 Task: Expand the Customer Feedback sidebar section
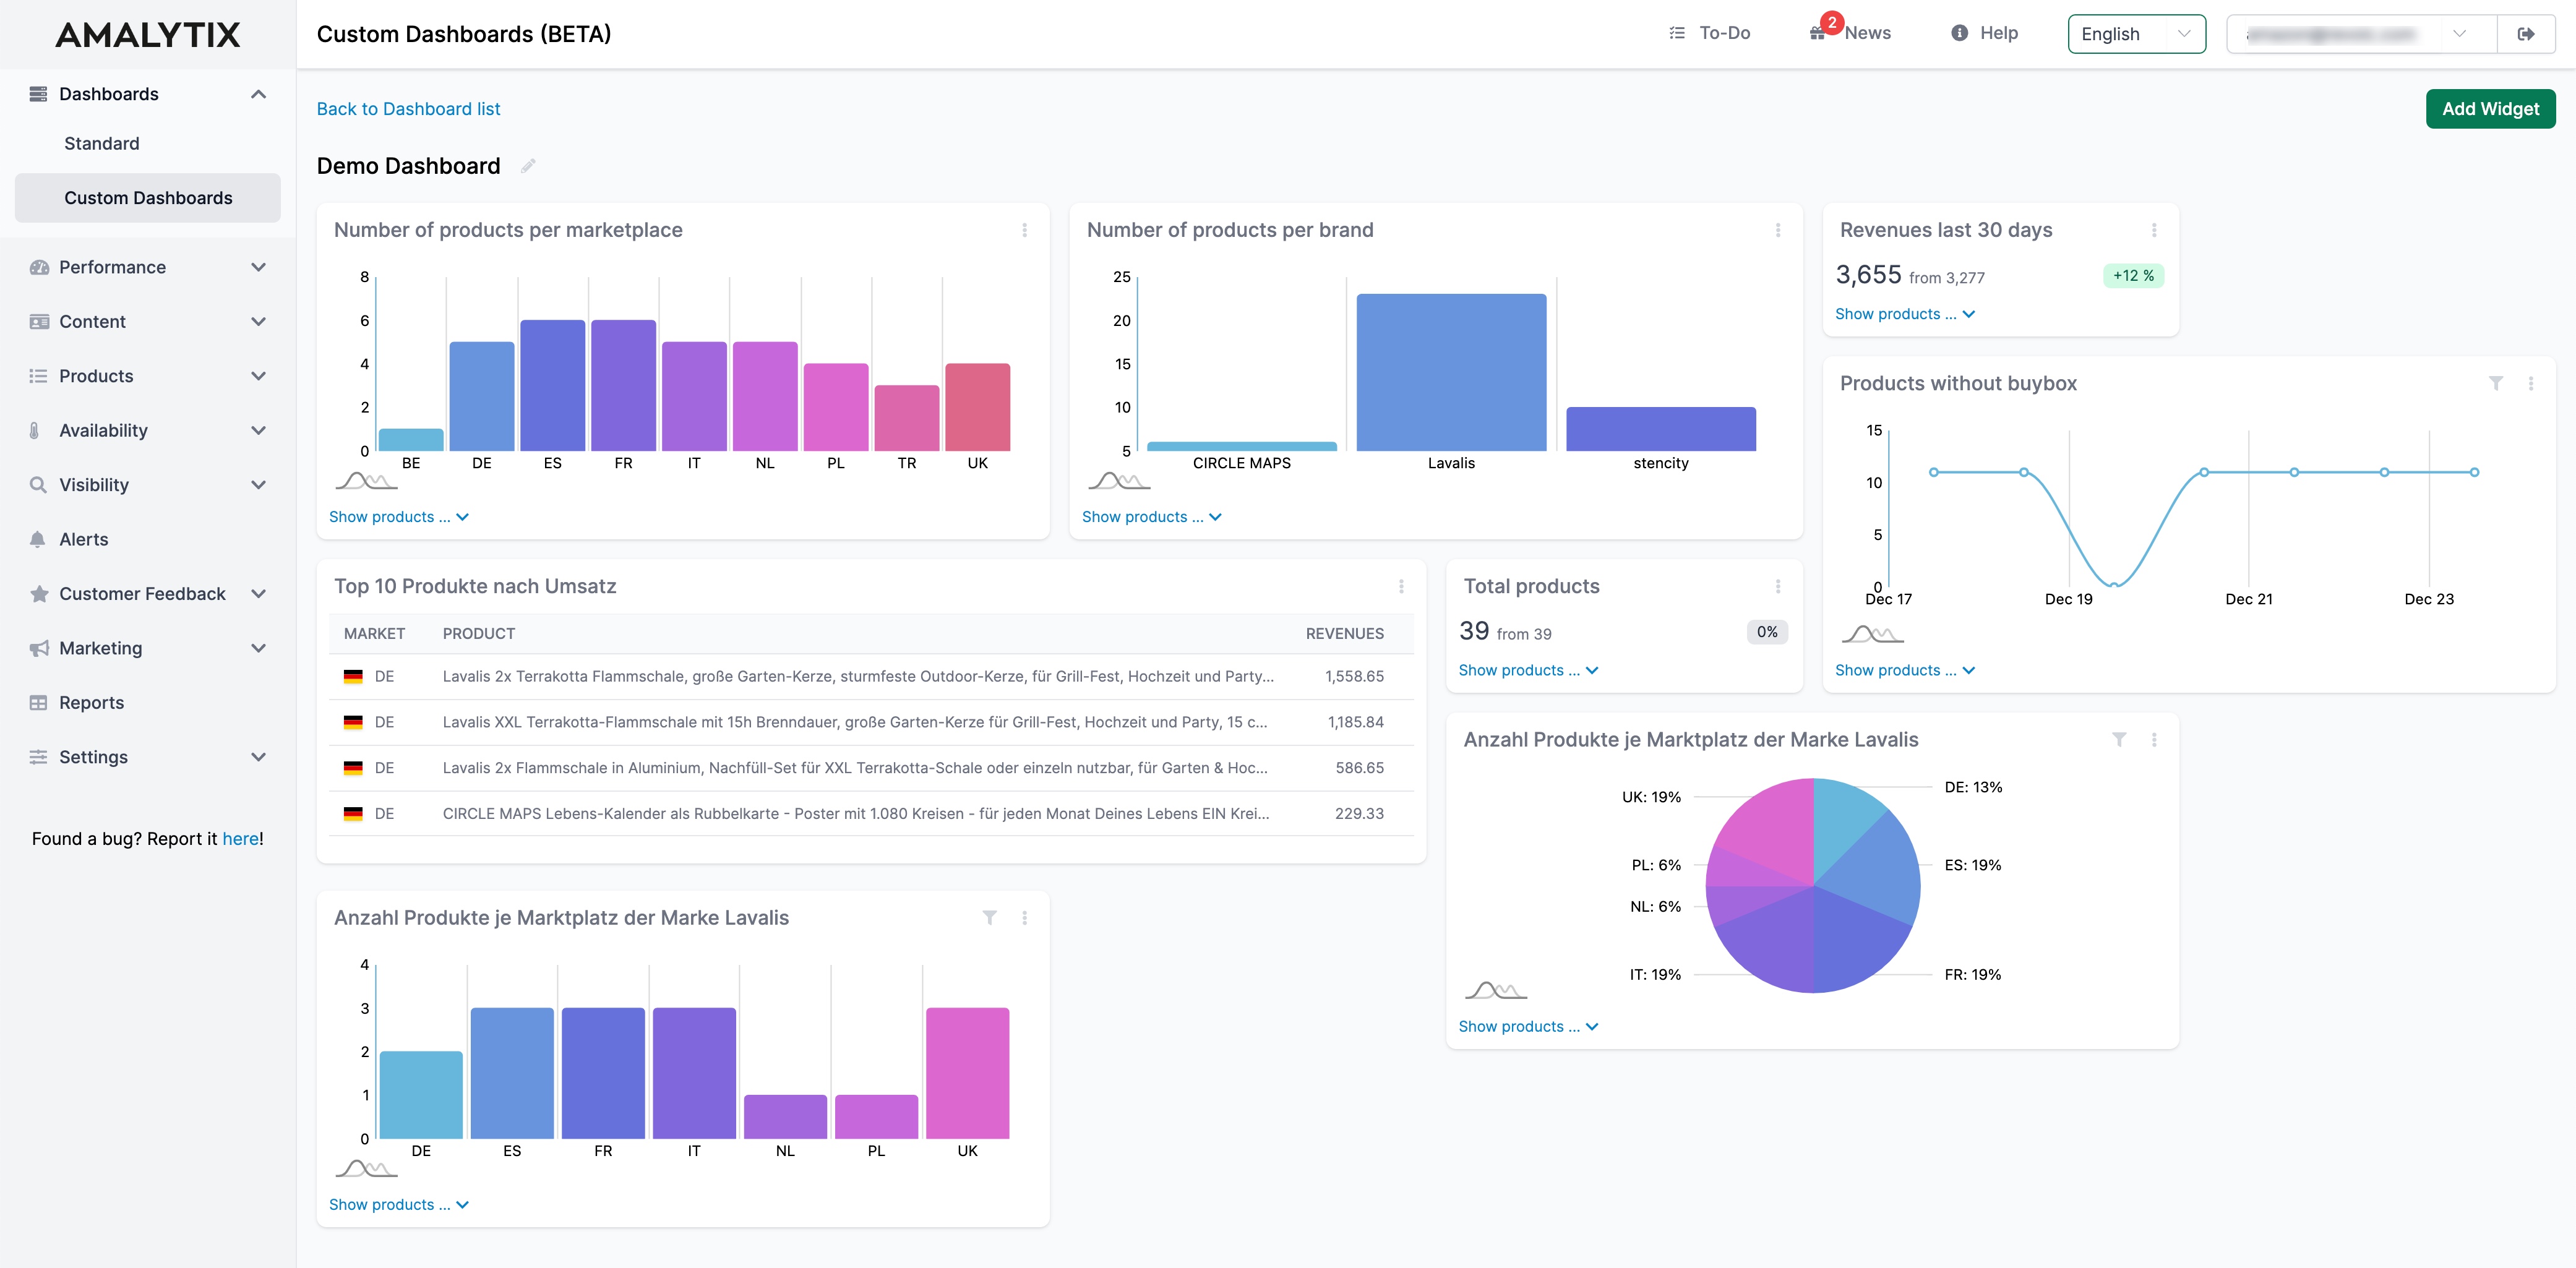258,594
